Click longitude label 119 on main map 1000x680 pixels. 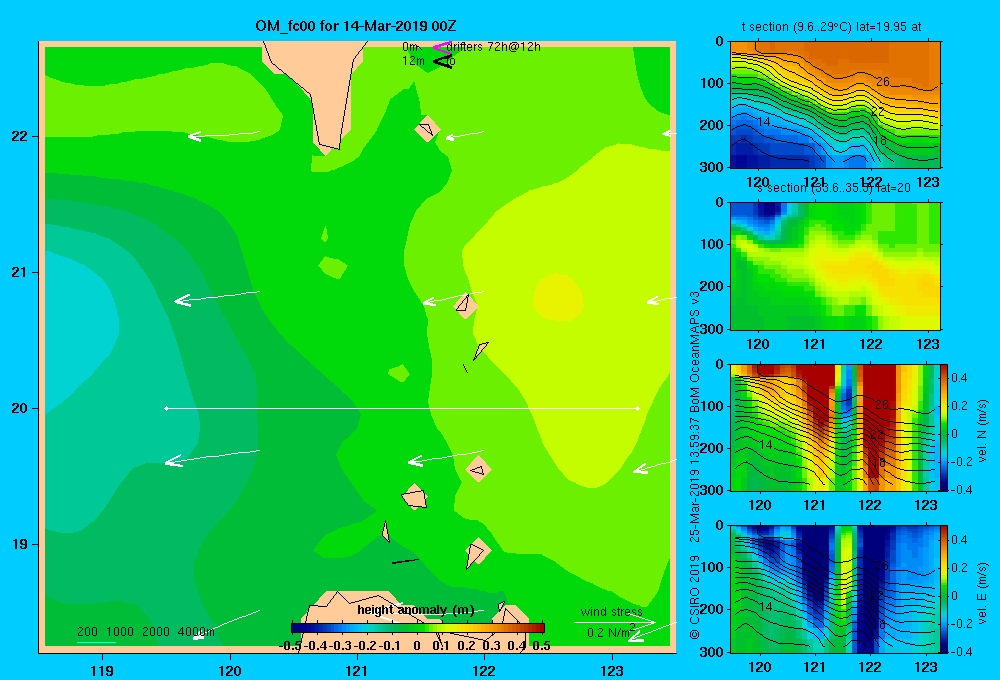tap(103, 670)
